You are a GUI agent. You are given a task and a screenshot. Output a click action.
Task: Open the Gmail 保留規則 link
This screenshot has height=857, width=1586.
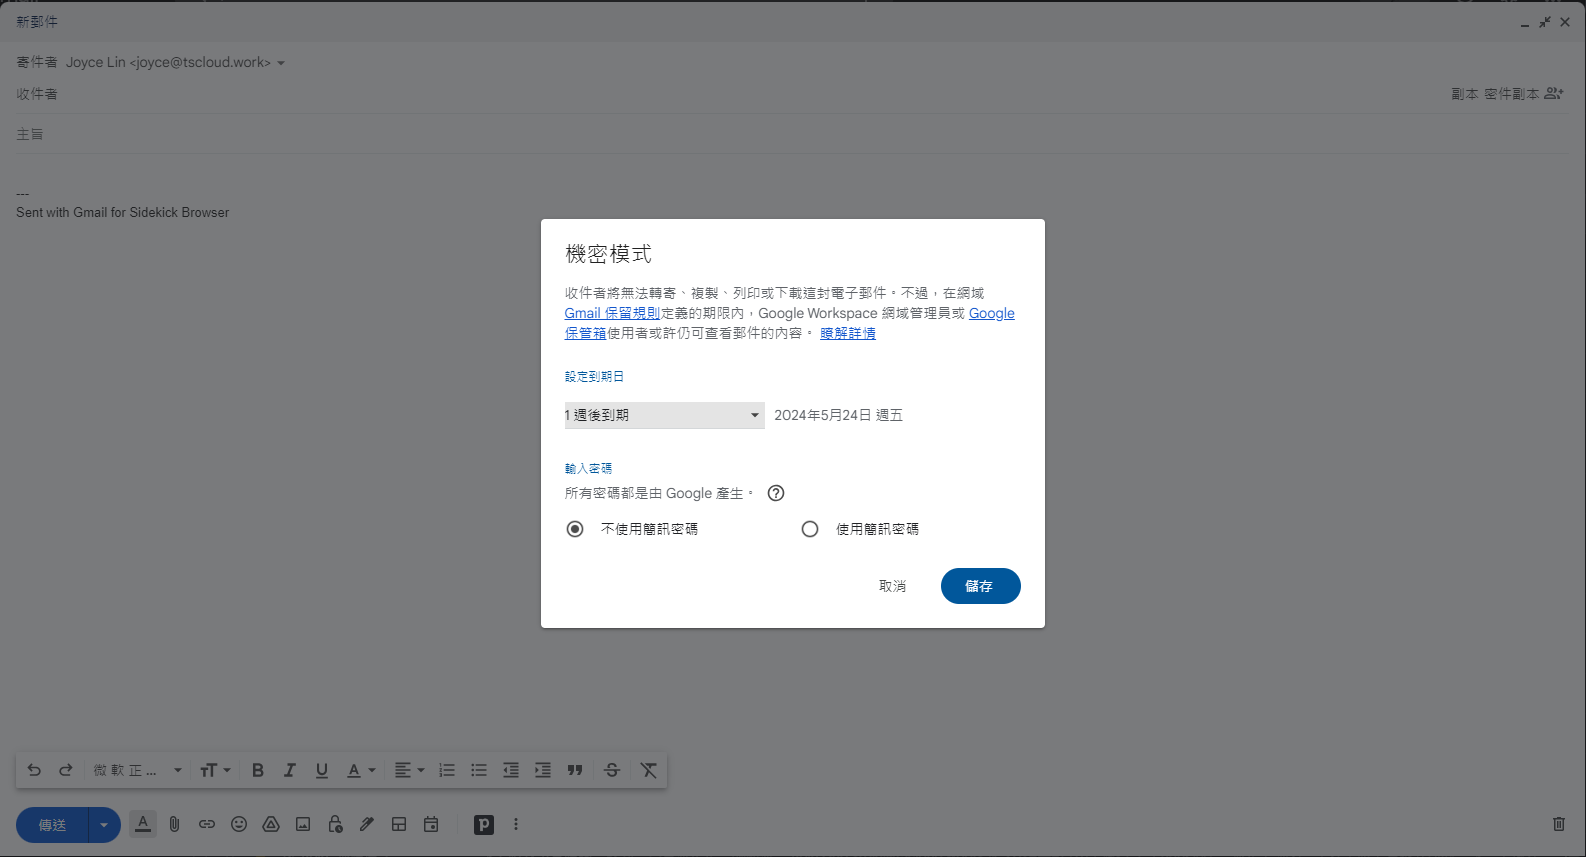(612, 313)
